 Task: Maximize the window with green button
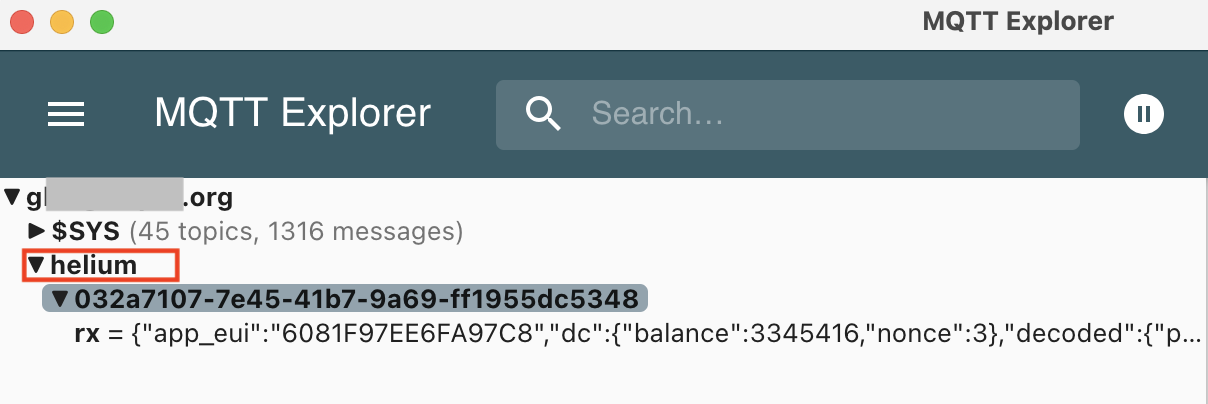point(102,21)
